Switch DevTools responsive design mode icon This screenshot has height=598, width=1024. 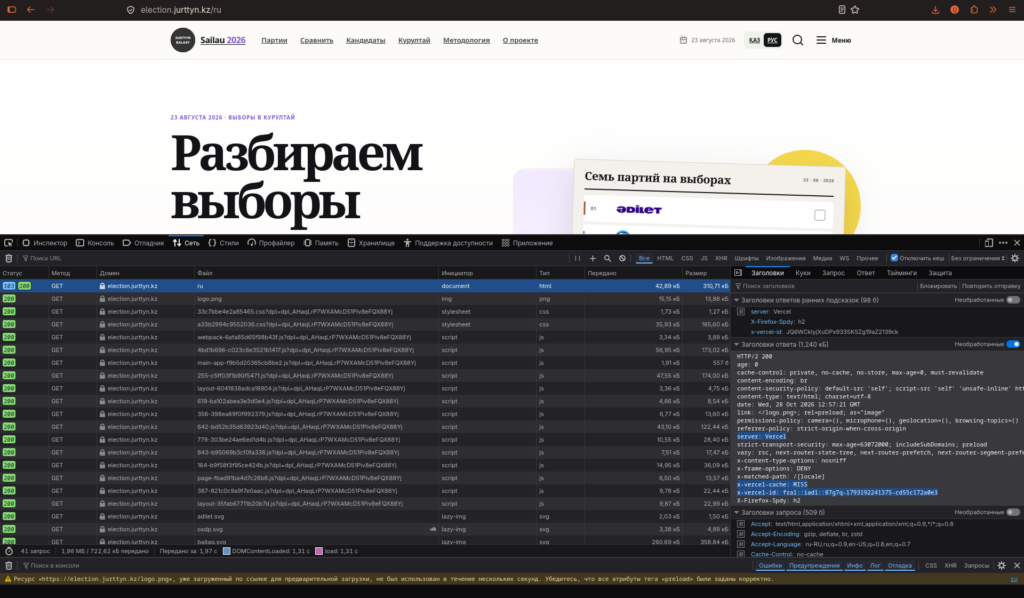[x=989, y=243]
